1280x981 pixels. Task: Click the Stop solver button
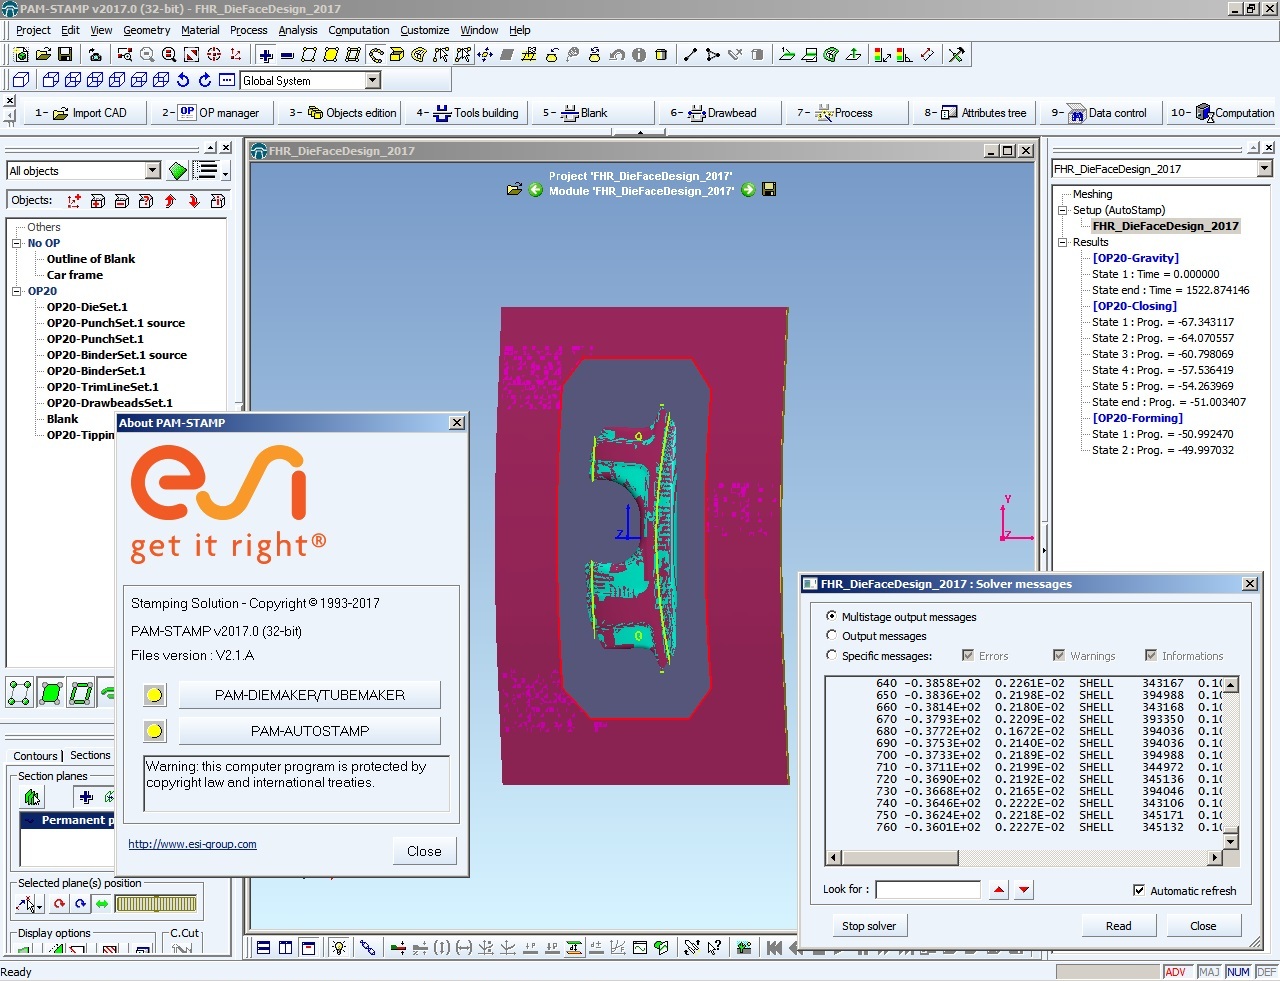(869, 926)
